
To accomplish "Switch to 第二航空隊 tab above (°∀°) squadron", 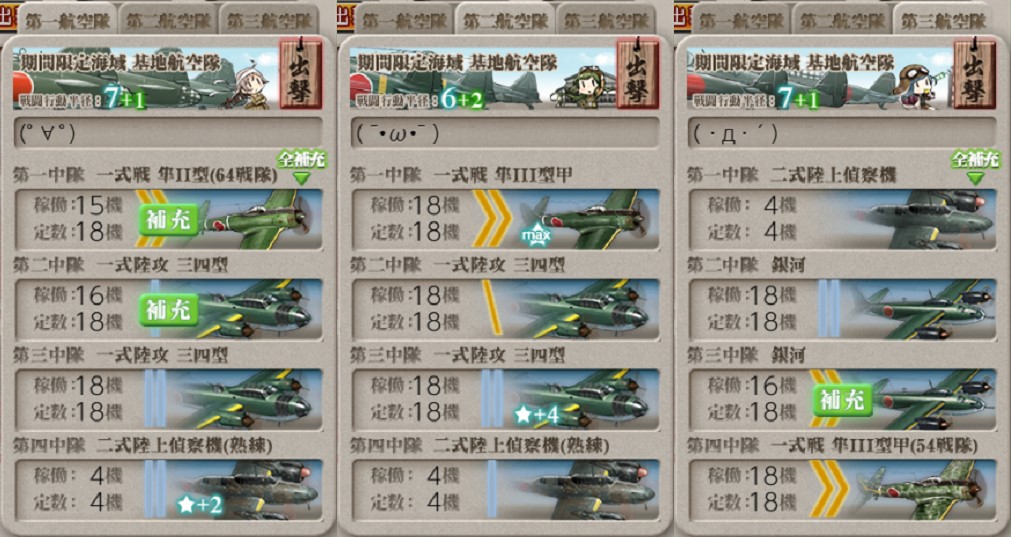I will pyautogui.click(x=168, y=21).
